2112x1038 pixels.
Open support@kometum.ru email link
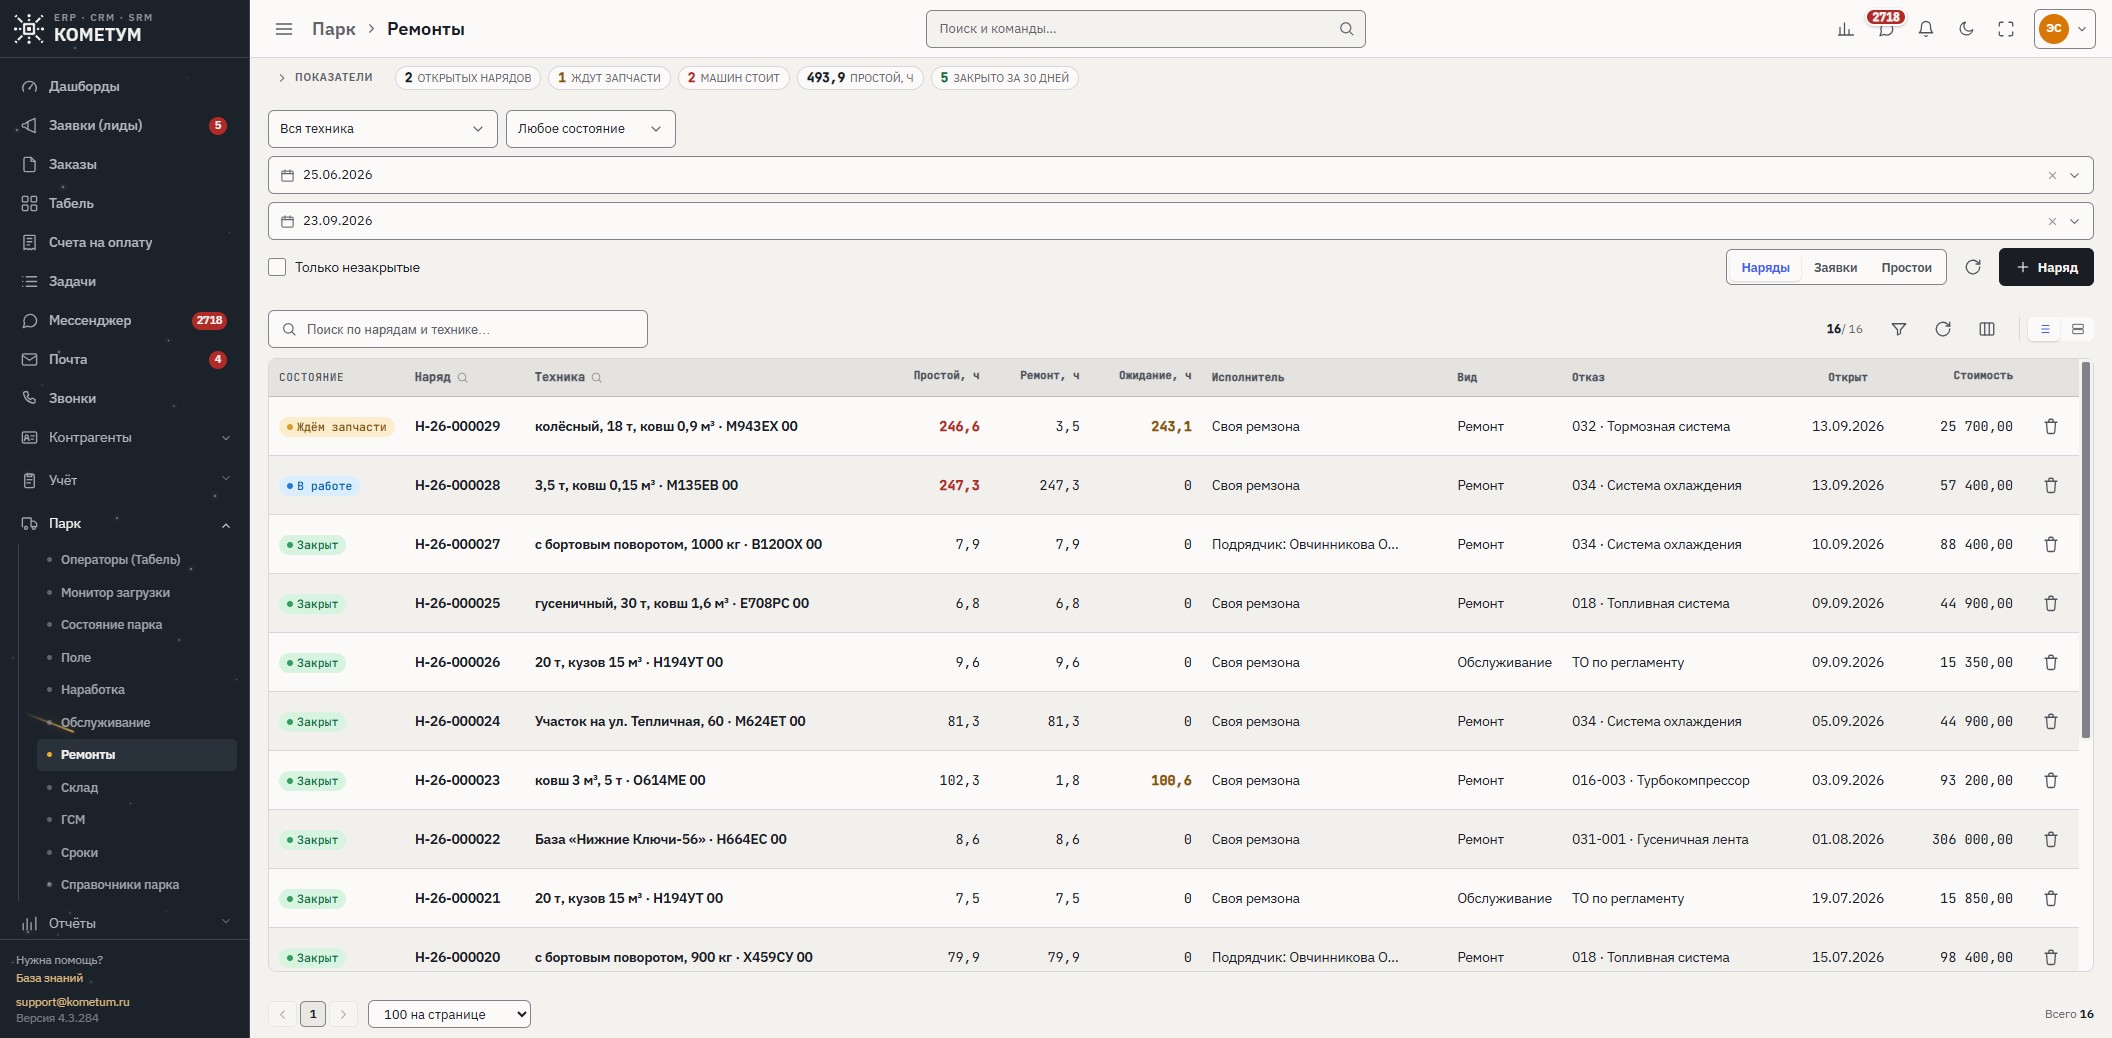coord(72,1001)
